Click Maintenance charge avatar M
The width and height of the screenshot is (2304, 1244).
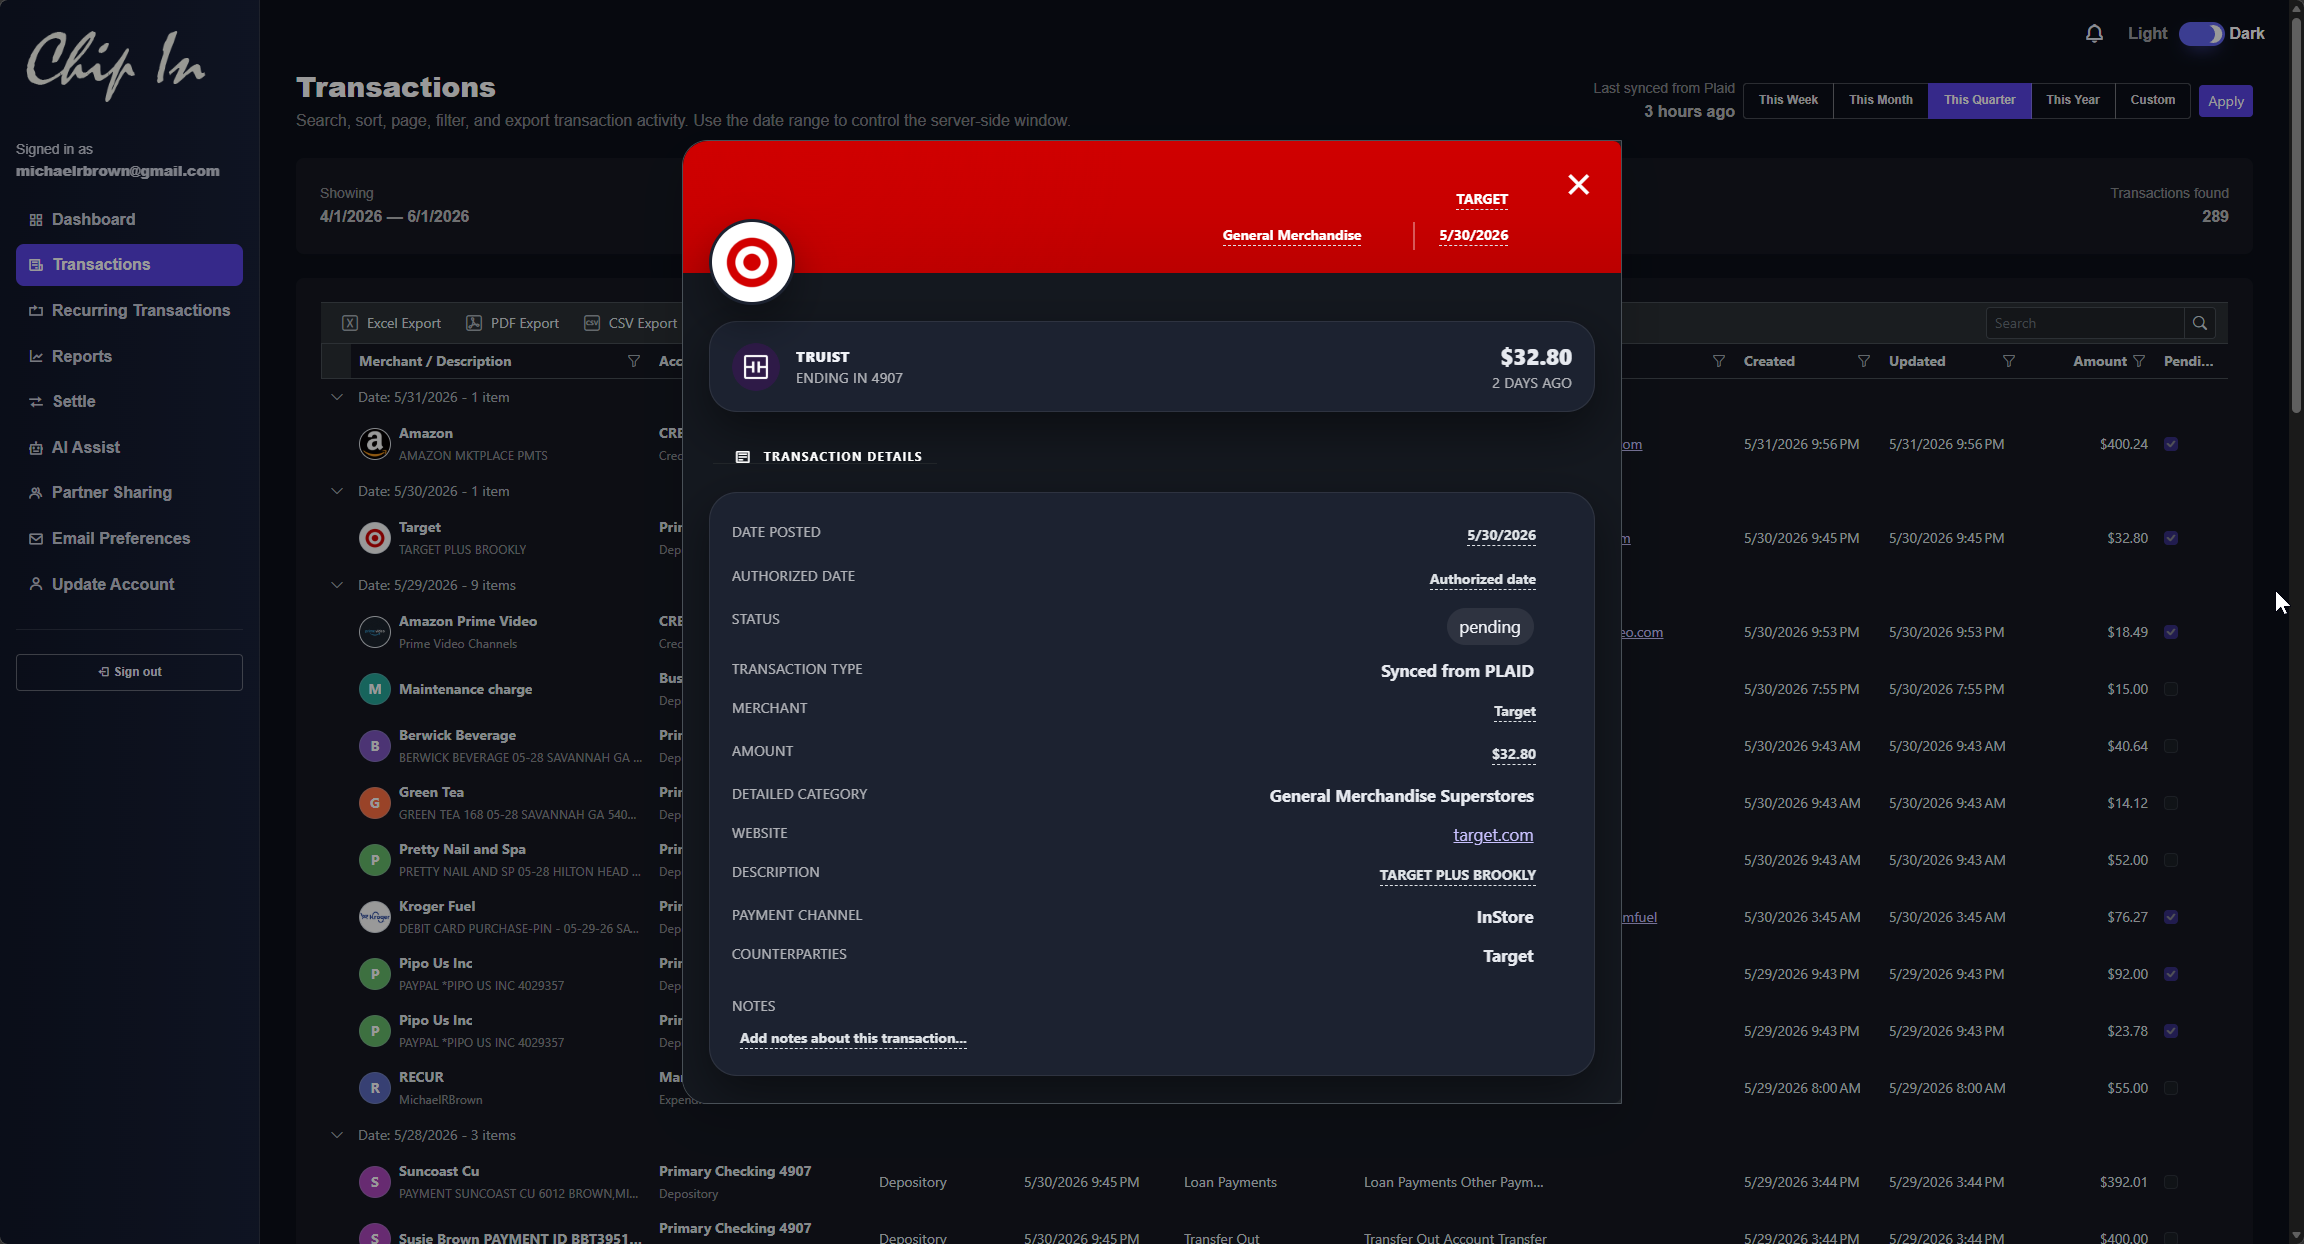click(375, 689)
